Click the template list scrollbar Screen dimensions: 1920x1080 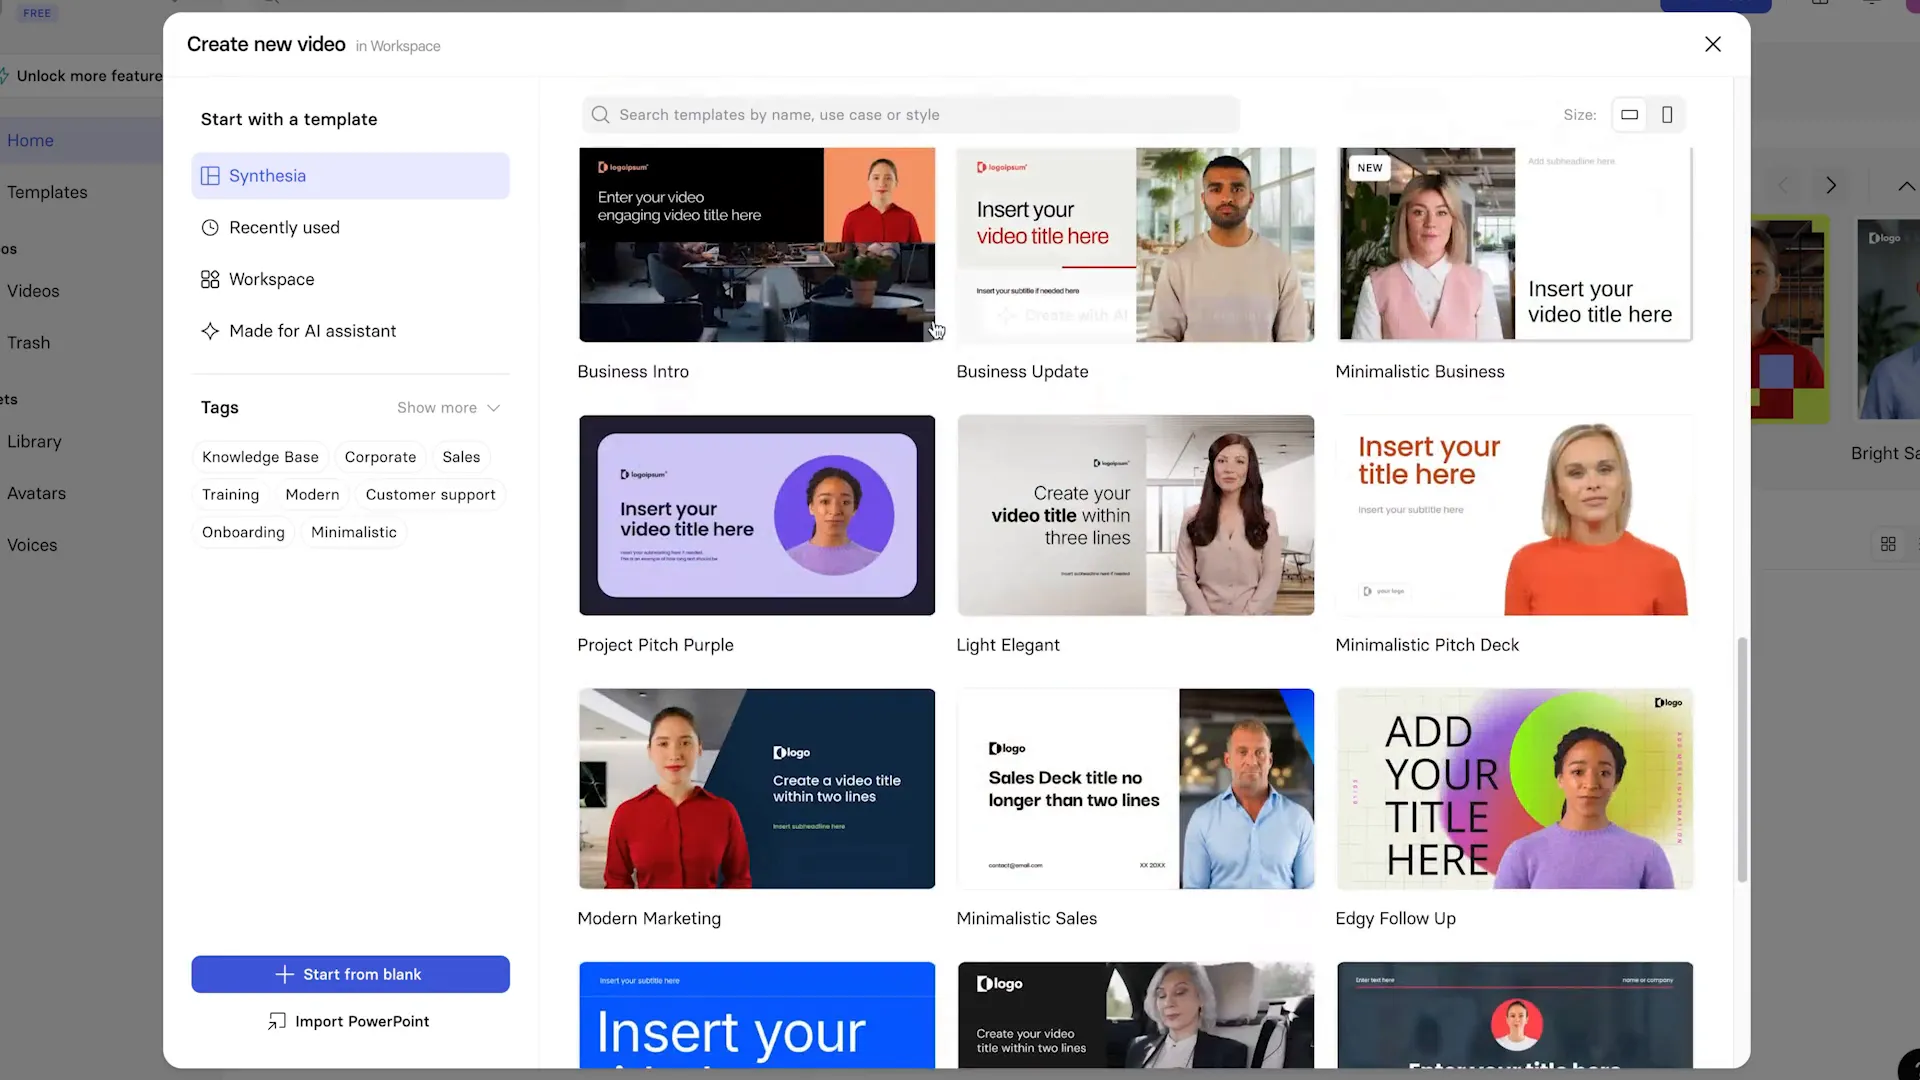click(1742, 760)
